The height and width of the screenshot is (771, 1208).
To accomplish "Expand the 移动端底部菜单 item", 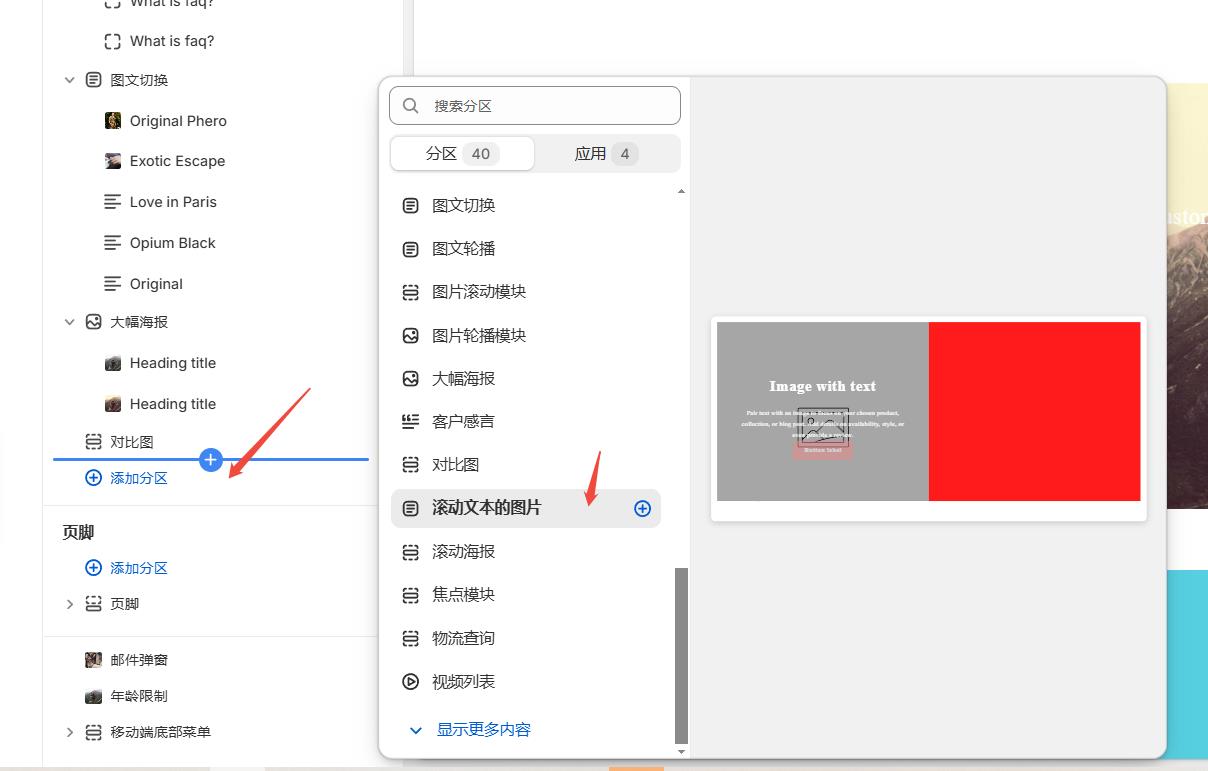I will 69,732.
